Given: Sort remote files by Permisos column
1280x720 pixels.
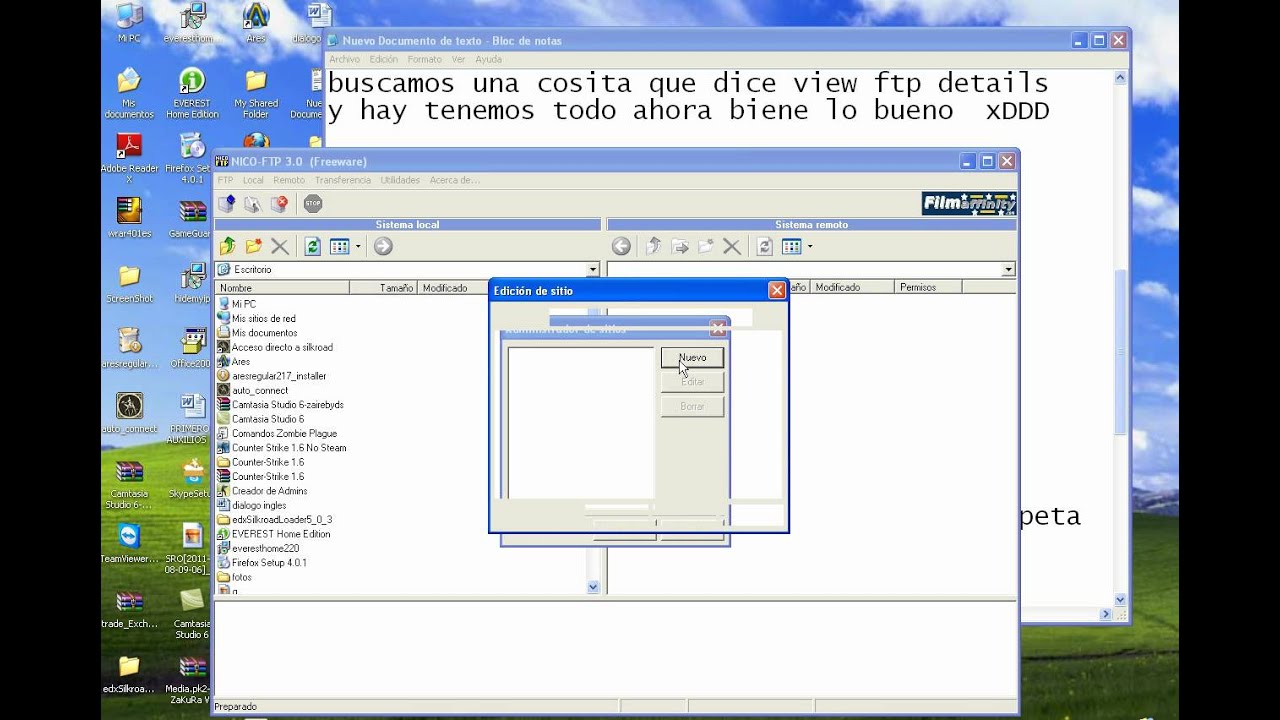Looking at the screenshot, I should pos(929,287).
